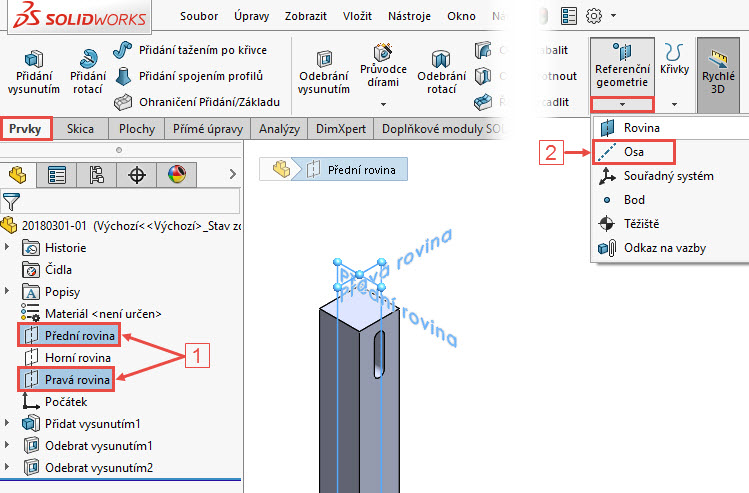The width and height of the screenshot is (749, 493).
Task: Open the Vložit menu
Action: point(357,16)
